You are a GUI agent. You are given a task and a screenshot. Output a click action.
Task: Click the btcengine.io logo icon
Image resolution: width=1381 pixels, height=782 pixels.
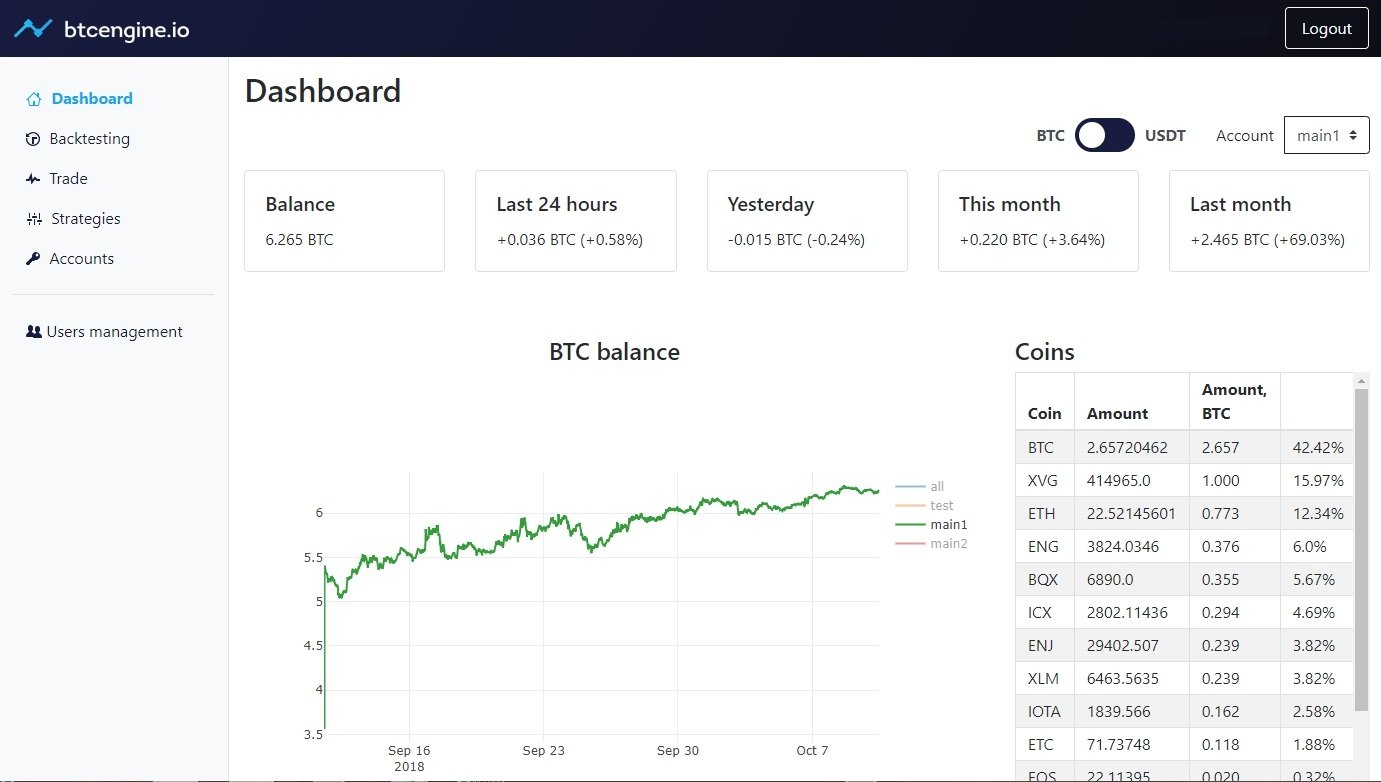[x=33, y=29]
